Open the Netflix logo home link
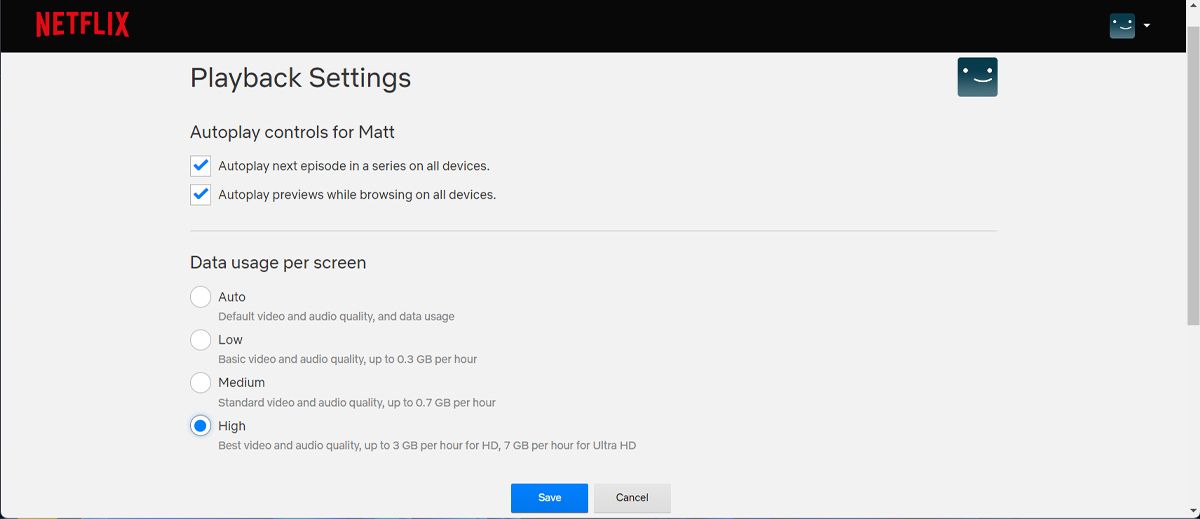Image resolution: width=1200 pixels, height=519 pixels. 83,25
